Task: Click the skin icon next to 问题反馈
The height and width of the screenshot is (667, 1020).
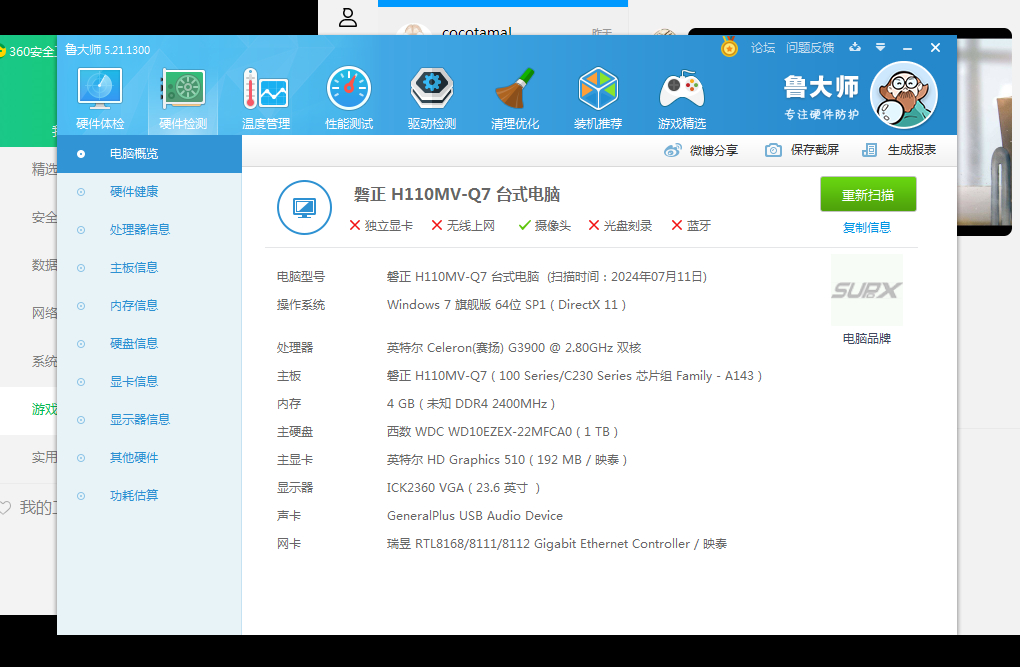Action: [855, 47]
